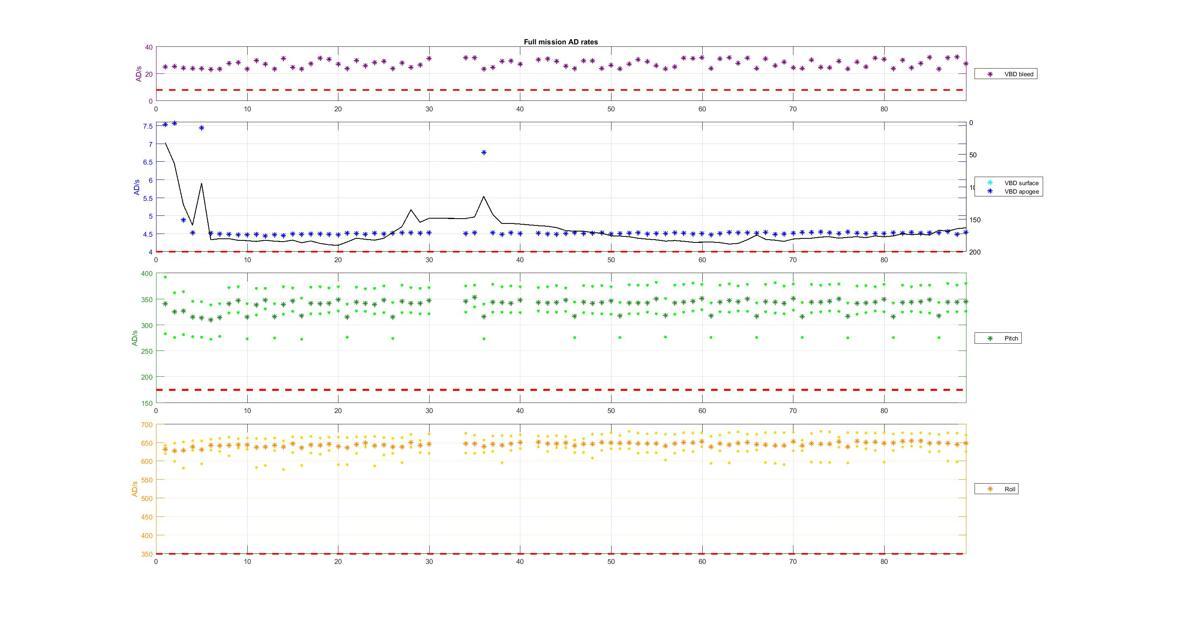Click the tick label 700 on roll plot
Screen dimensions: 1200x622
pyautogui.click(x=147, y=425)
